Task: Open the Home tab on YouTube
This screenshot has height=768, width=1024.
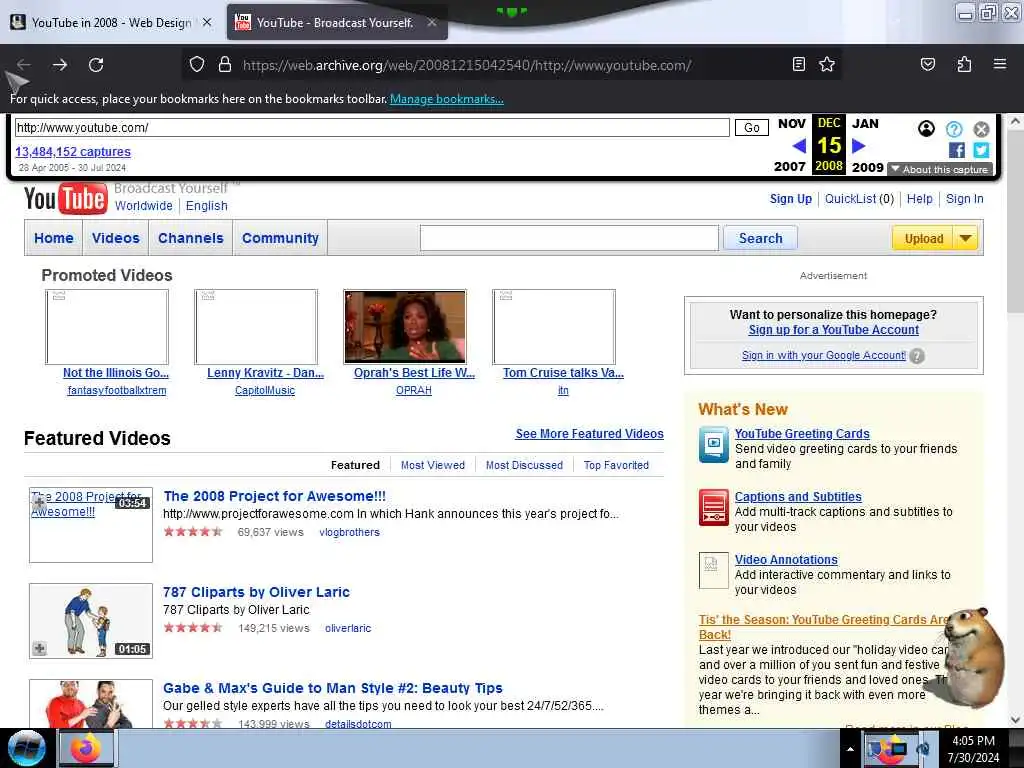Action: pyautogui.click(x=54, y=238)
